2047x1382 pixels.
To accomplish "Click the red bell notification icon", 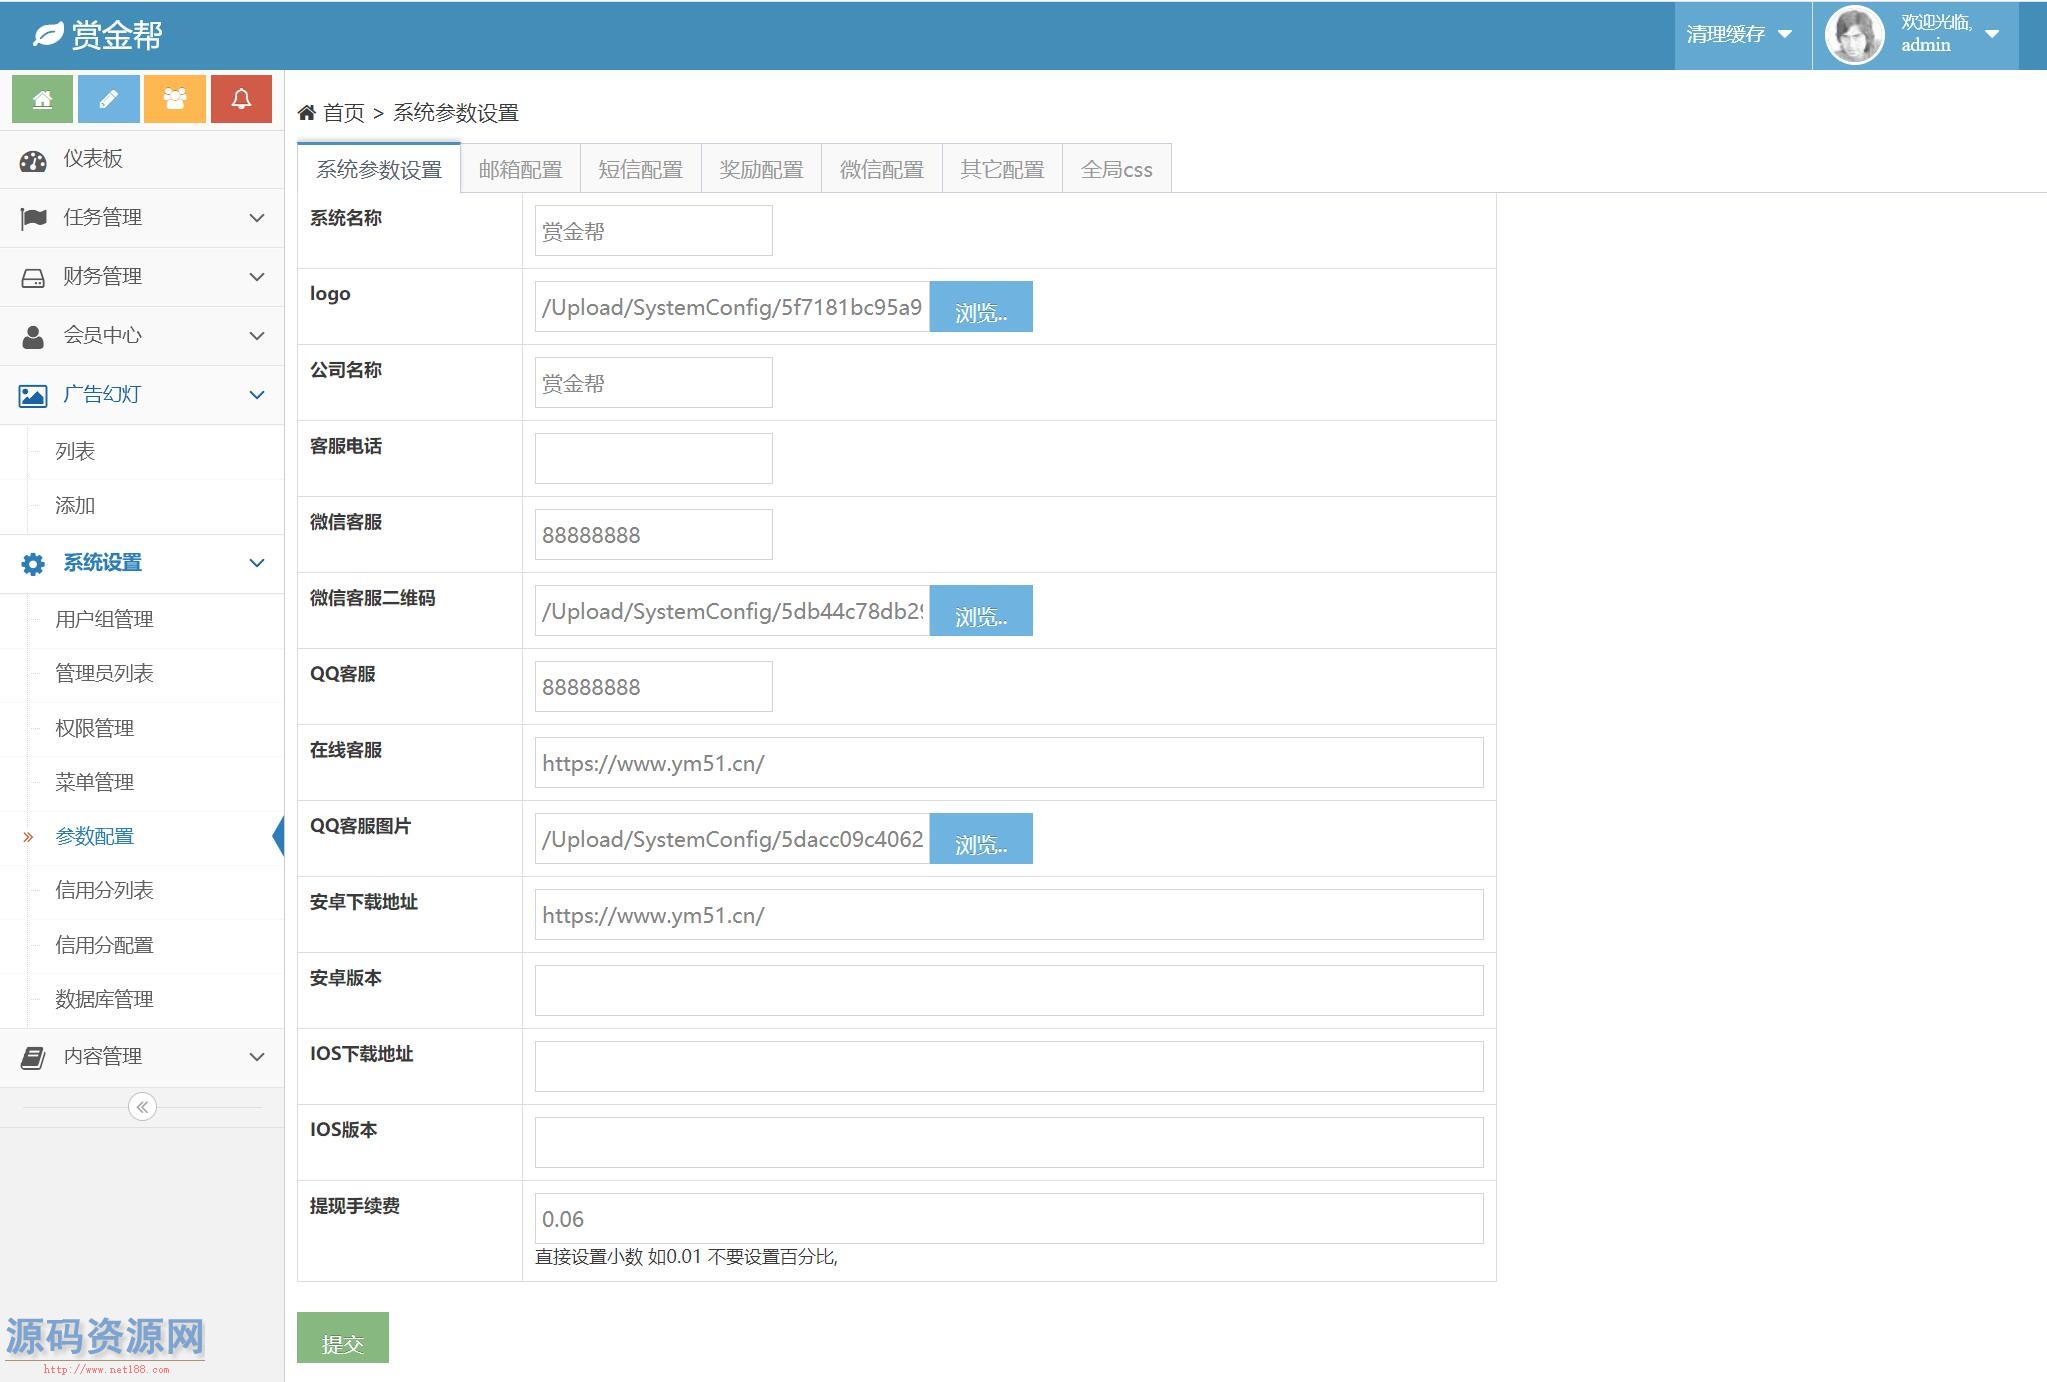I will [241, 99].
